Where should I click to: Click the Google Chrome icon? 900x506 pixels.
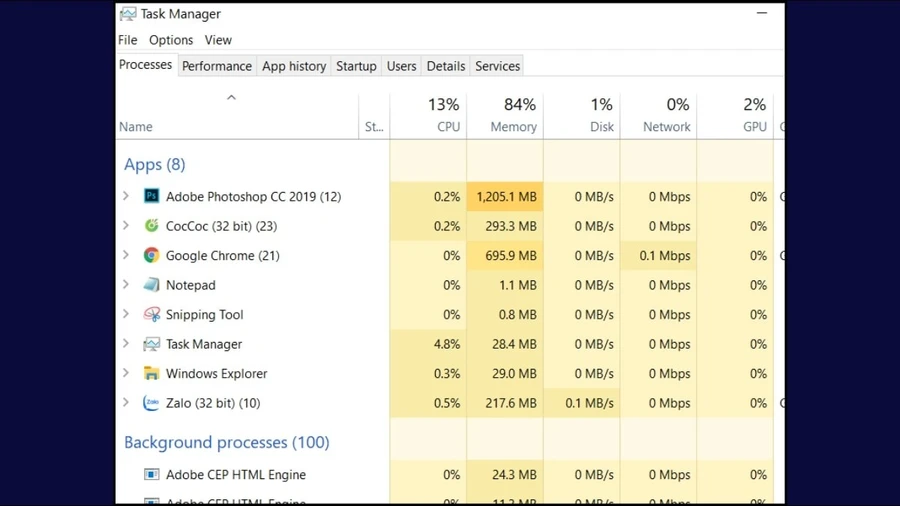coord(152,255)
